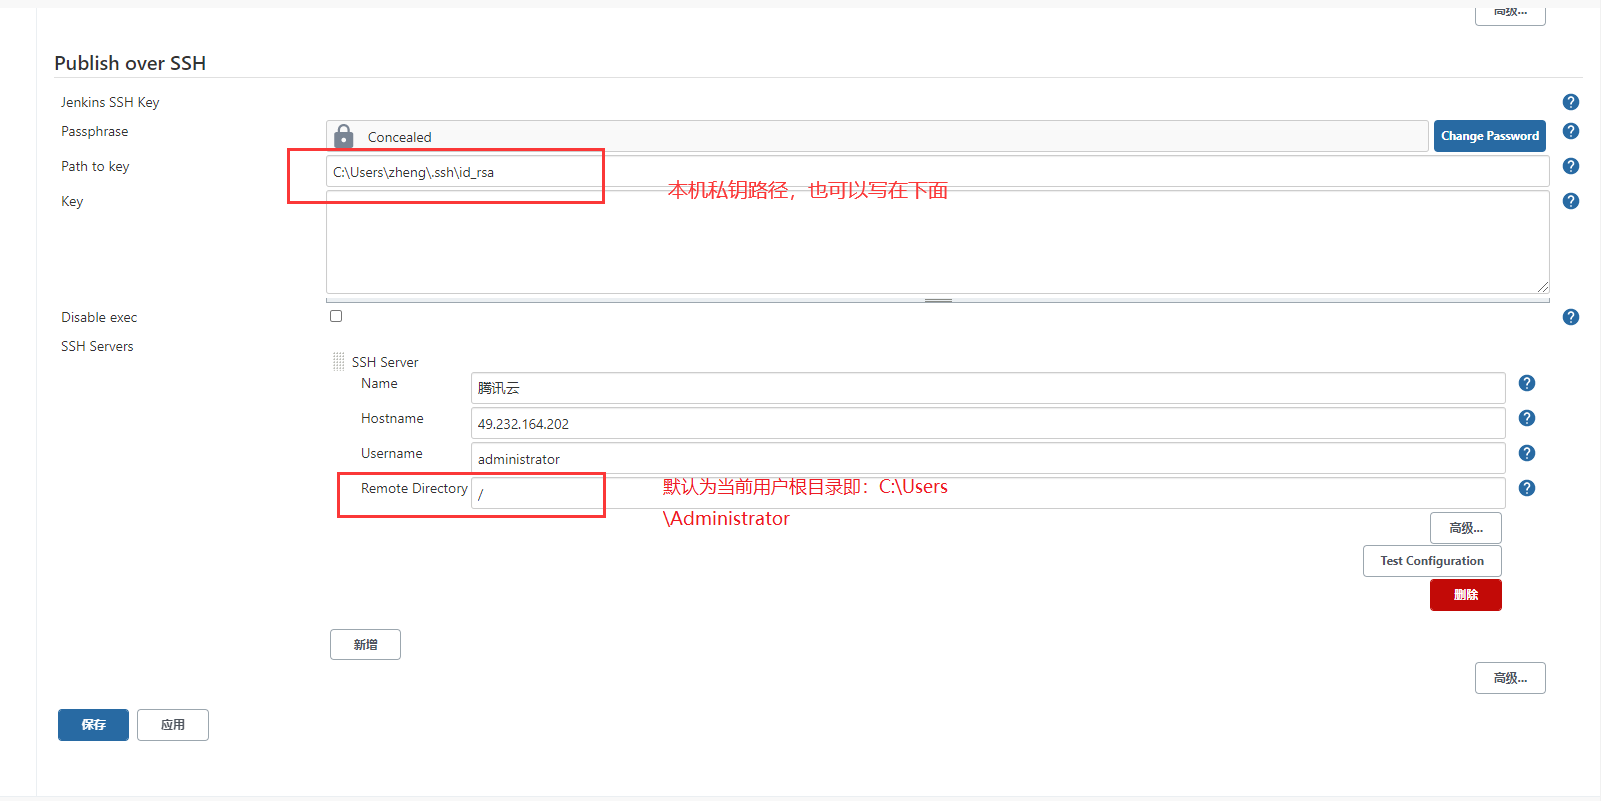Focus the Username field administrator
1601x801 pixels.
988,458
